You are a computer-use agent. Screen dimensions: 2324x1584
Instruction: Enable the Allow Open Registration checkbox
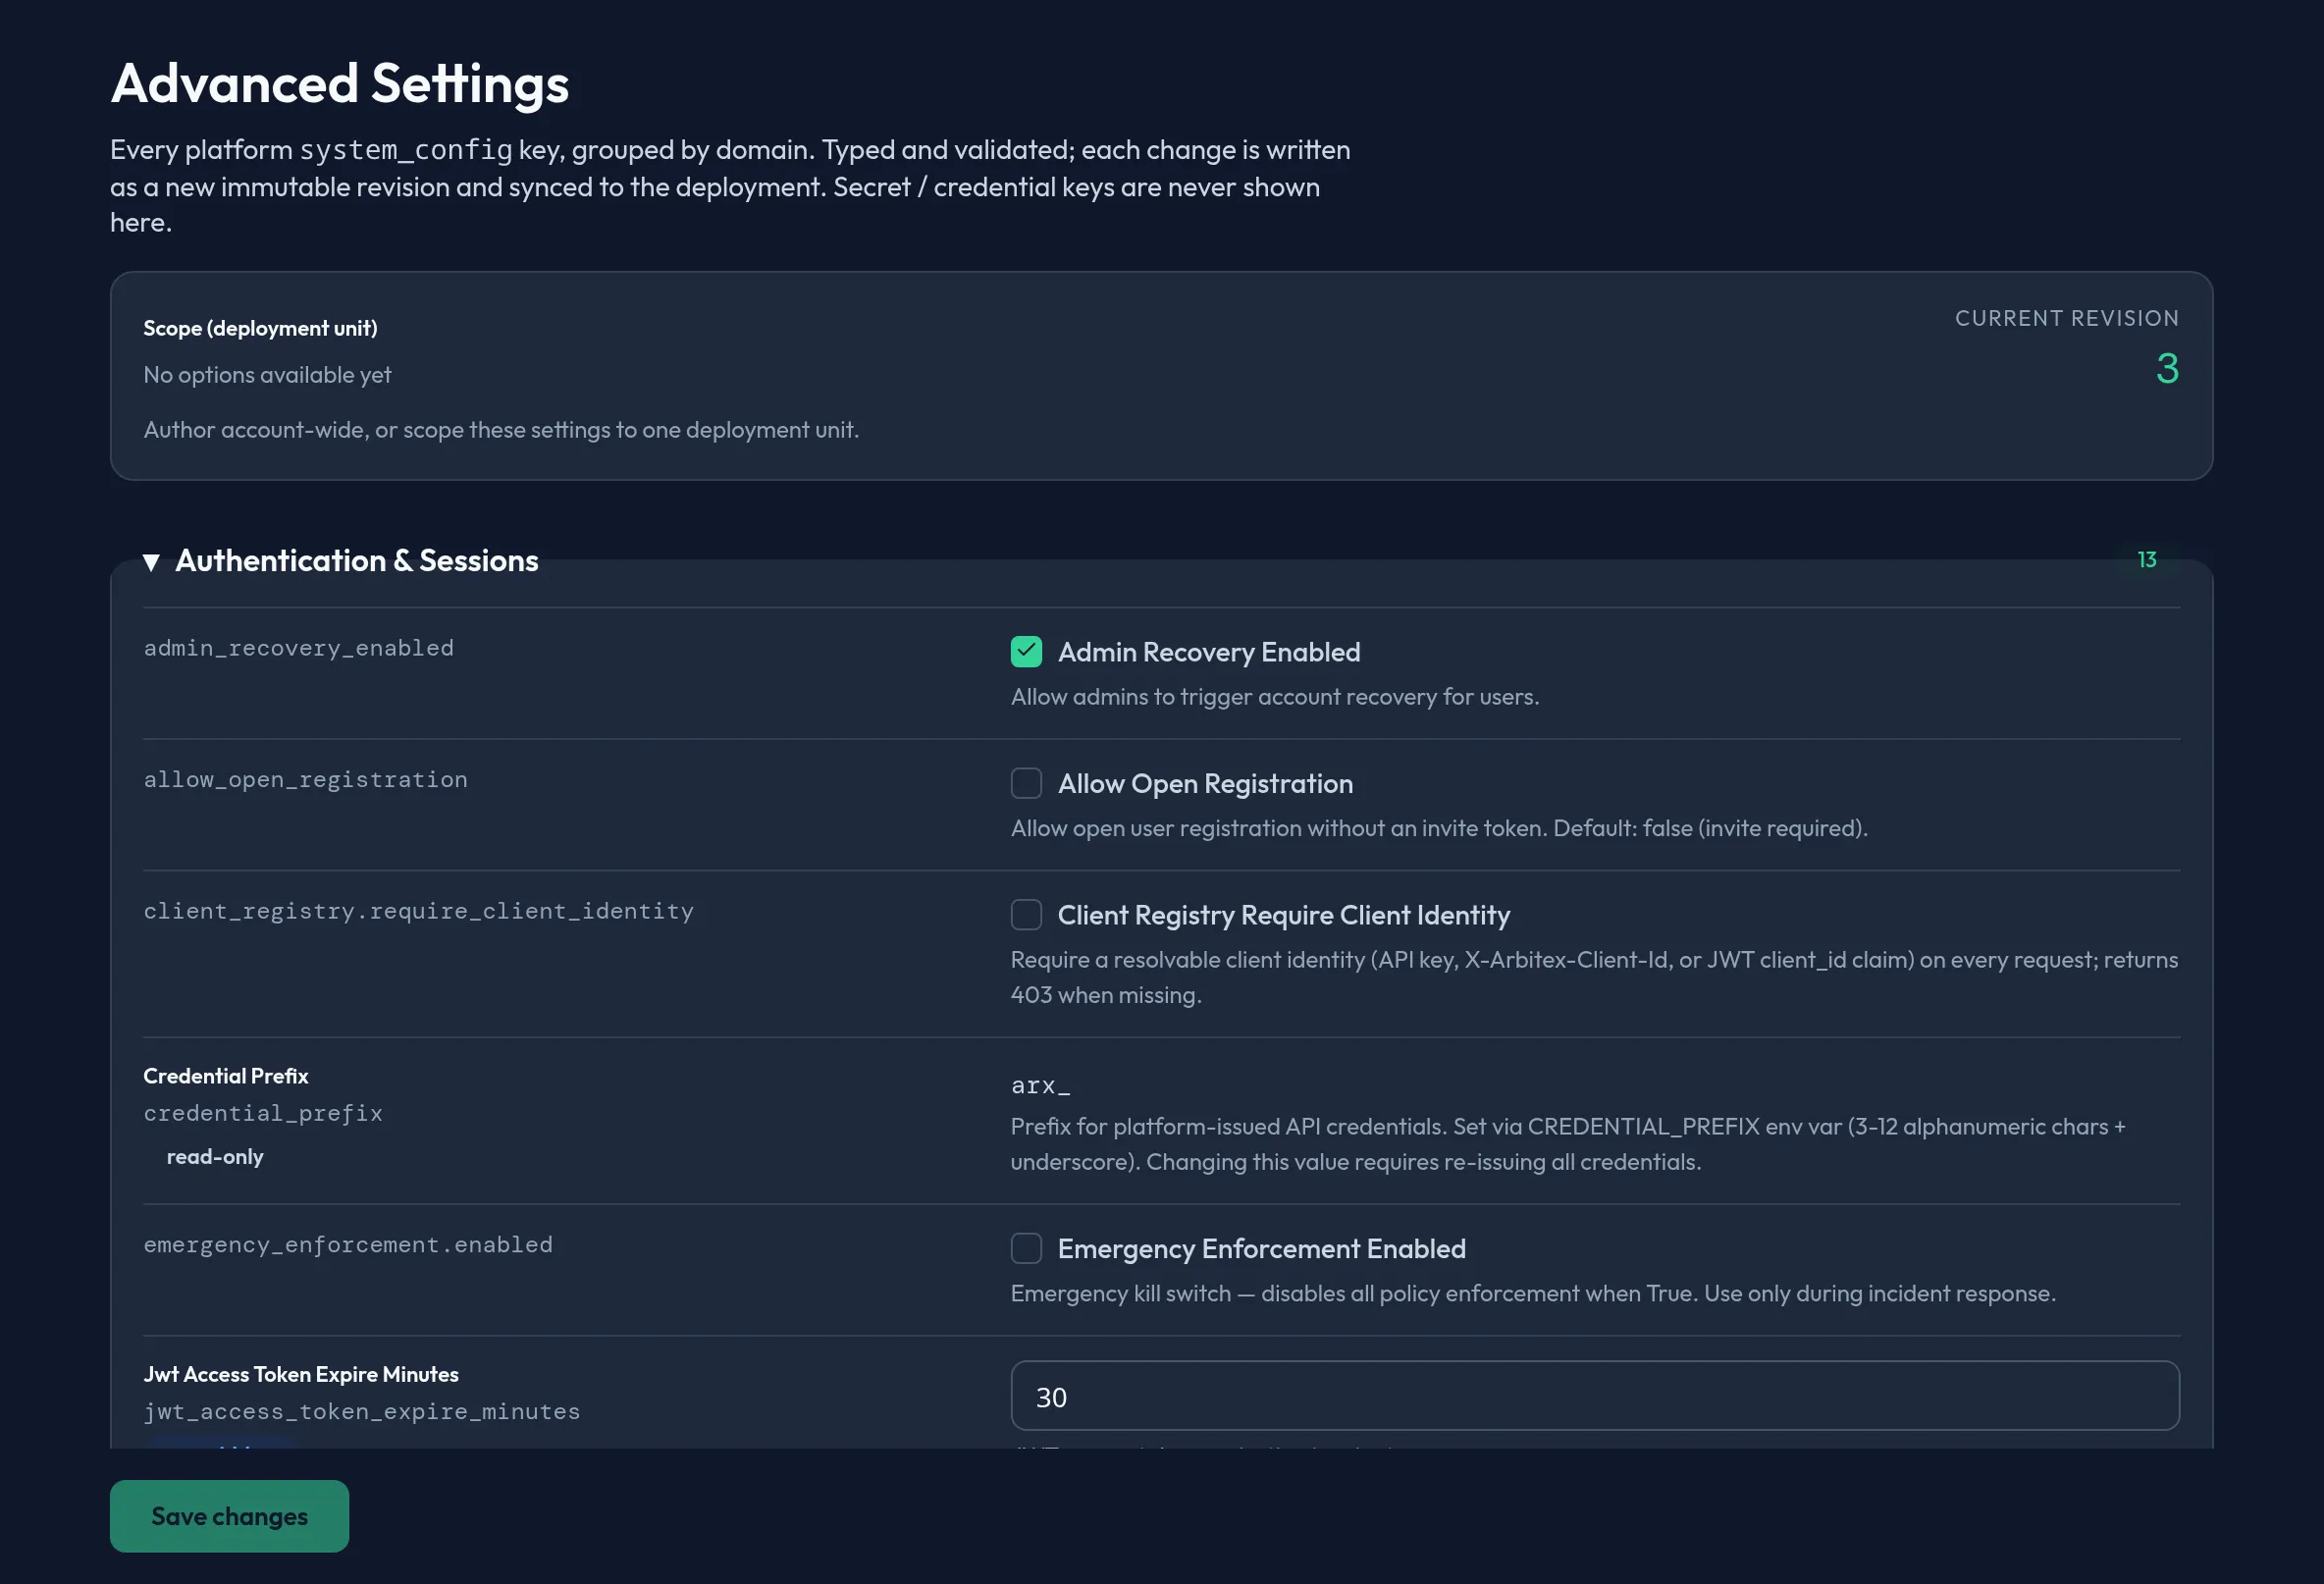pyautogui.click(x=1026, y=783)
